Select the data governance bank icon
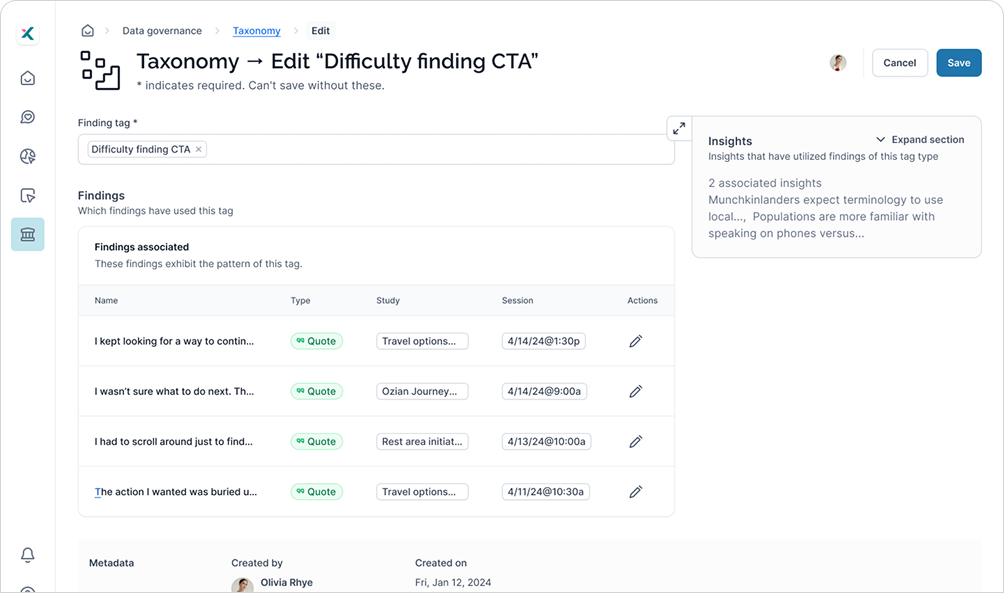The image size is (1004, 593). tap(28, 234)
